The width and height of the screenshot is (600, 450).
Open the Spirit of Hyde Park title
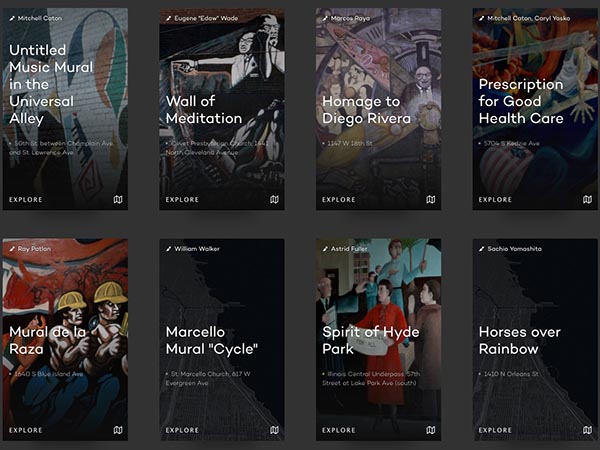371,341
